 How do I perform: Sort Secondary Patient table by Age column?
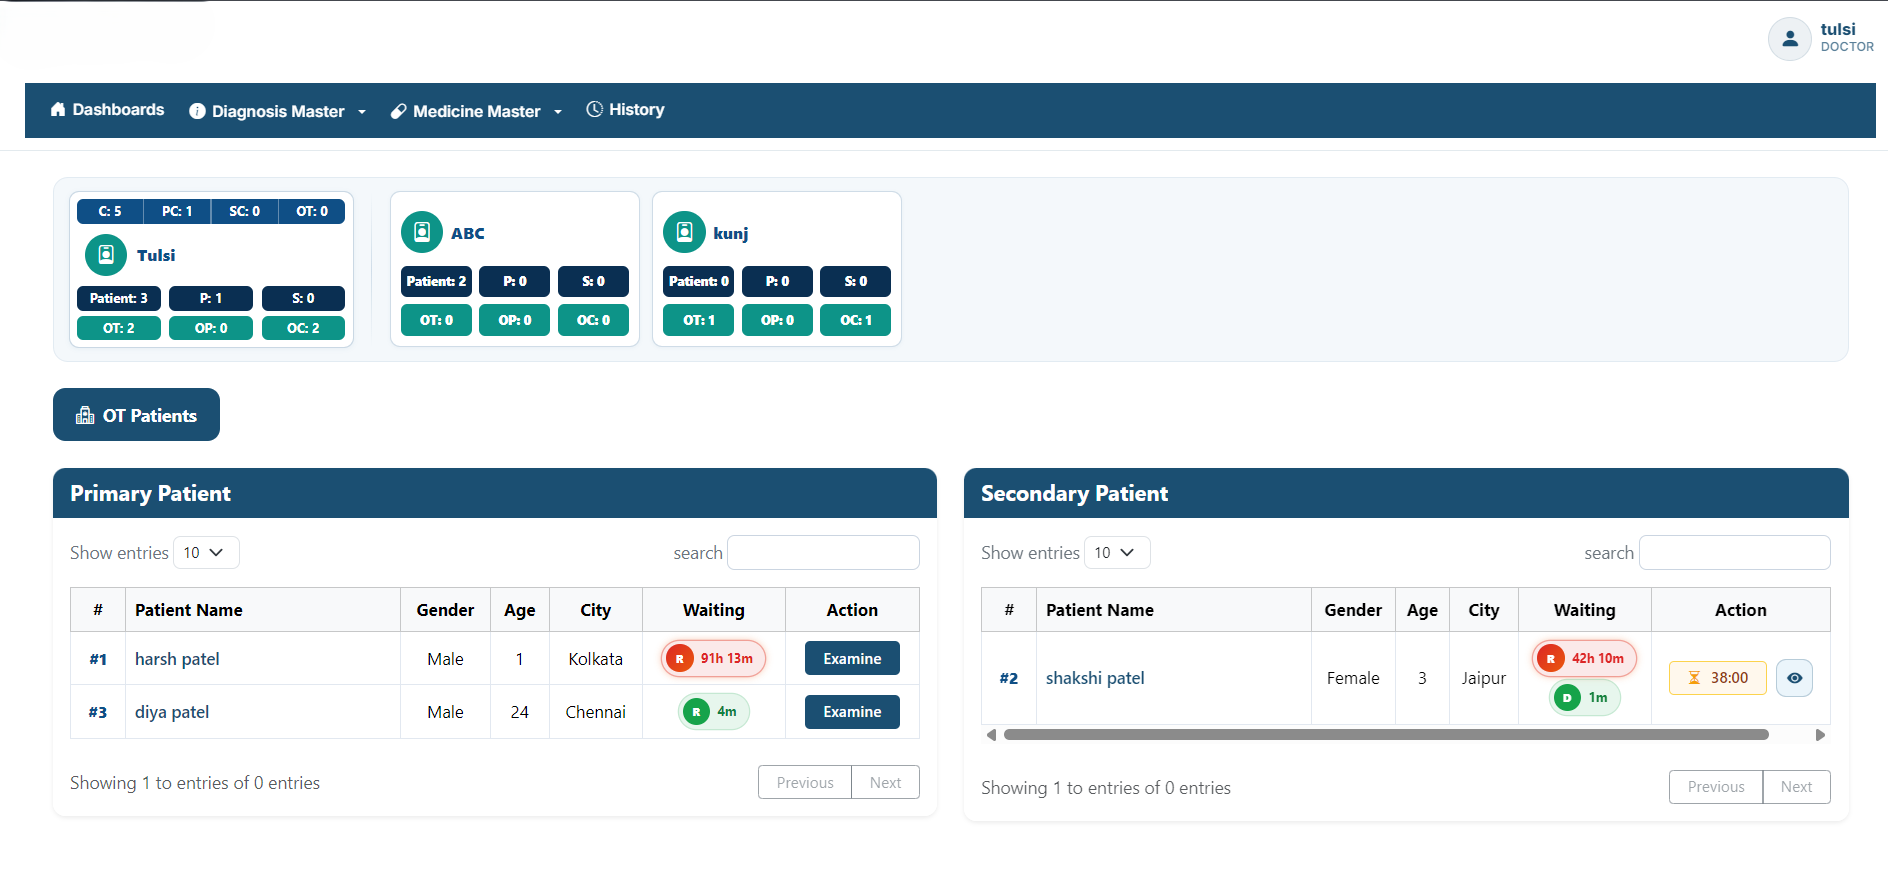(1422, 610)
